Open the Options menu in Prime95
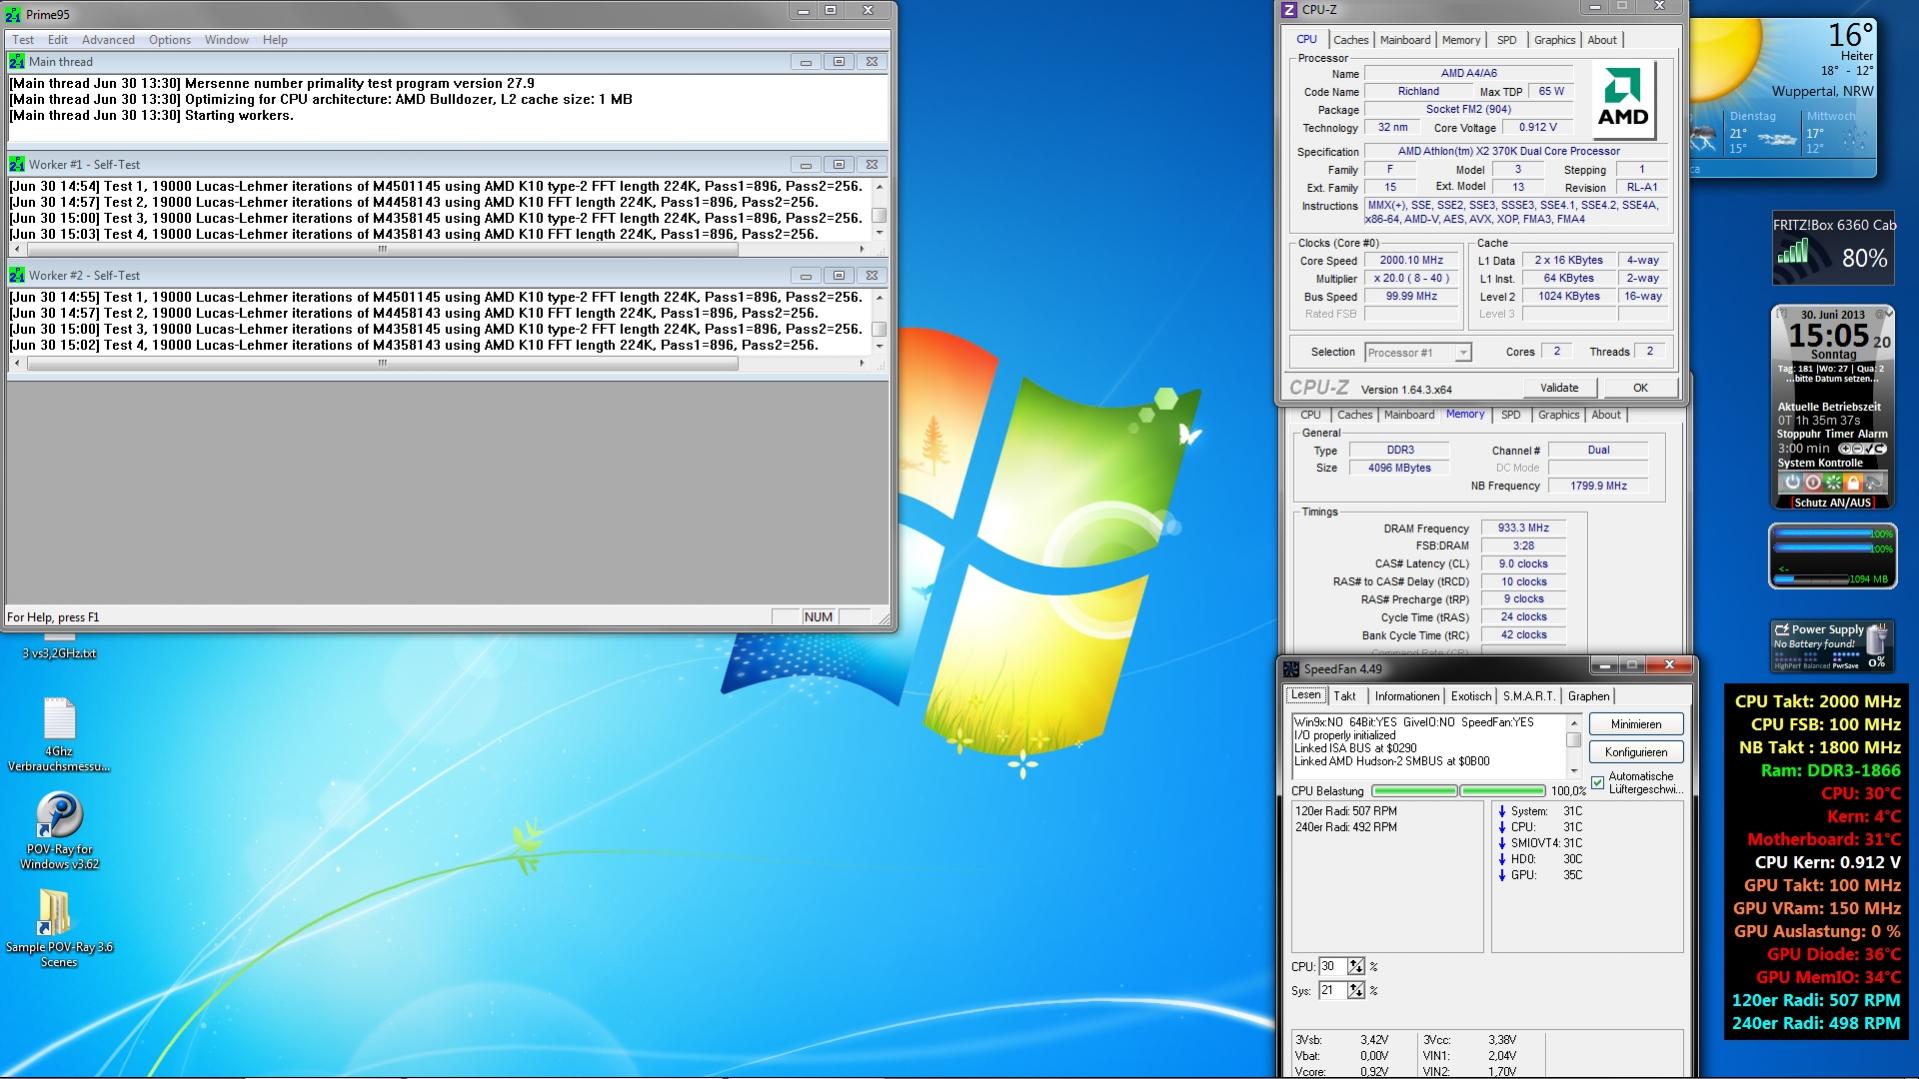The width and height of the screenshot is (1919, 1079). pyautogui.click(x=170, y=40)
